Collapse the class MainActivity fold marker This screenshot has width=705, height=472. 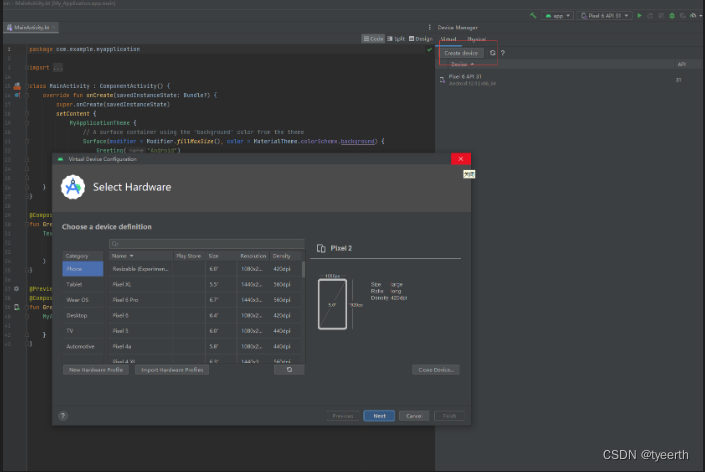tap(27, 86)
